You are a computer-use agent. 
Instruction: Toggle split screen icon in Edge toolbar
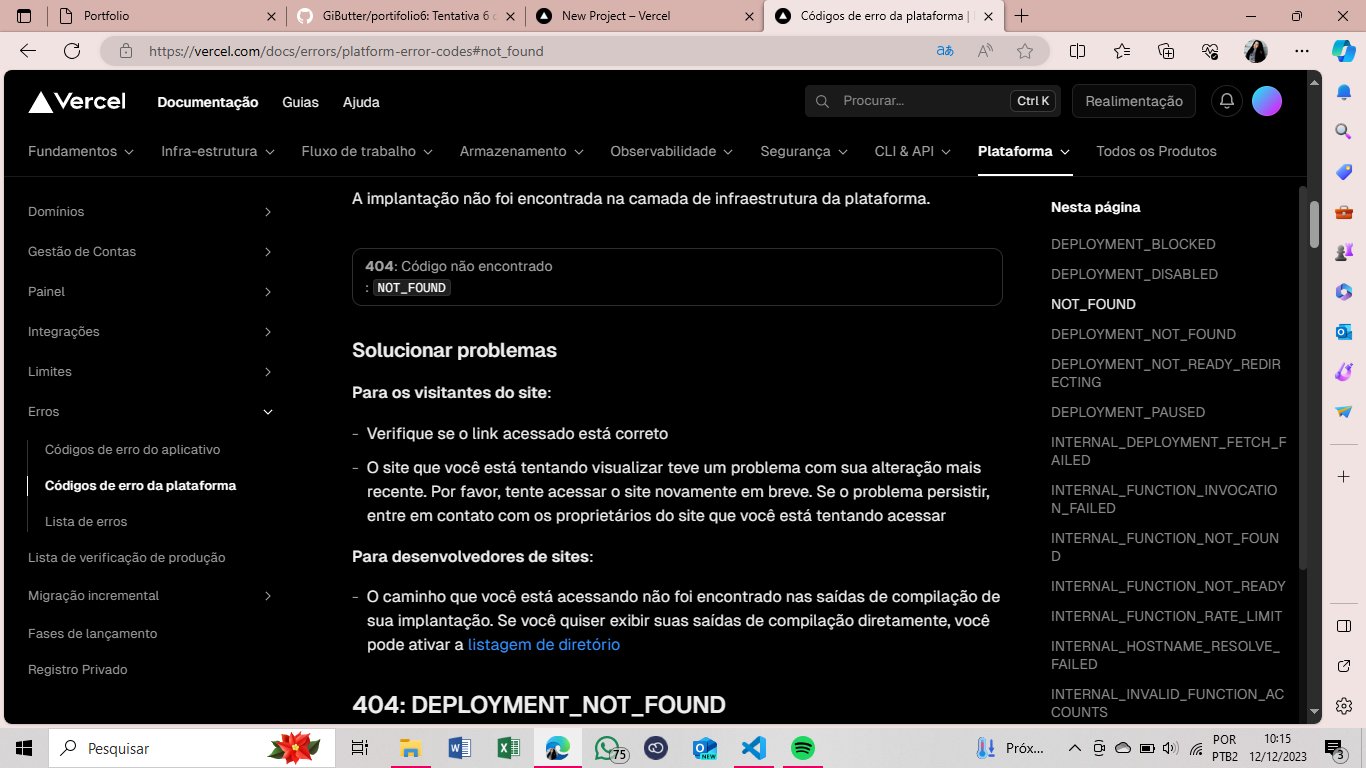pyautogui.click(x=1077, y=51)
